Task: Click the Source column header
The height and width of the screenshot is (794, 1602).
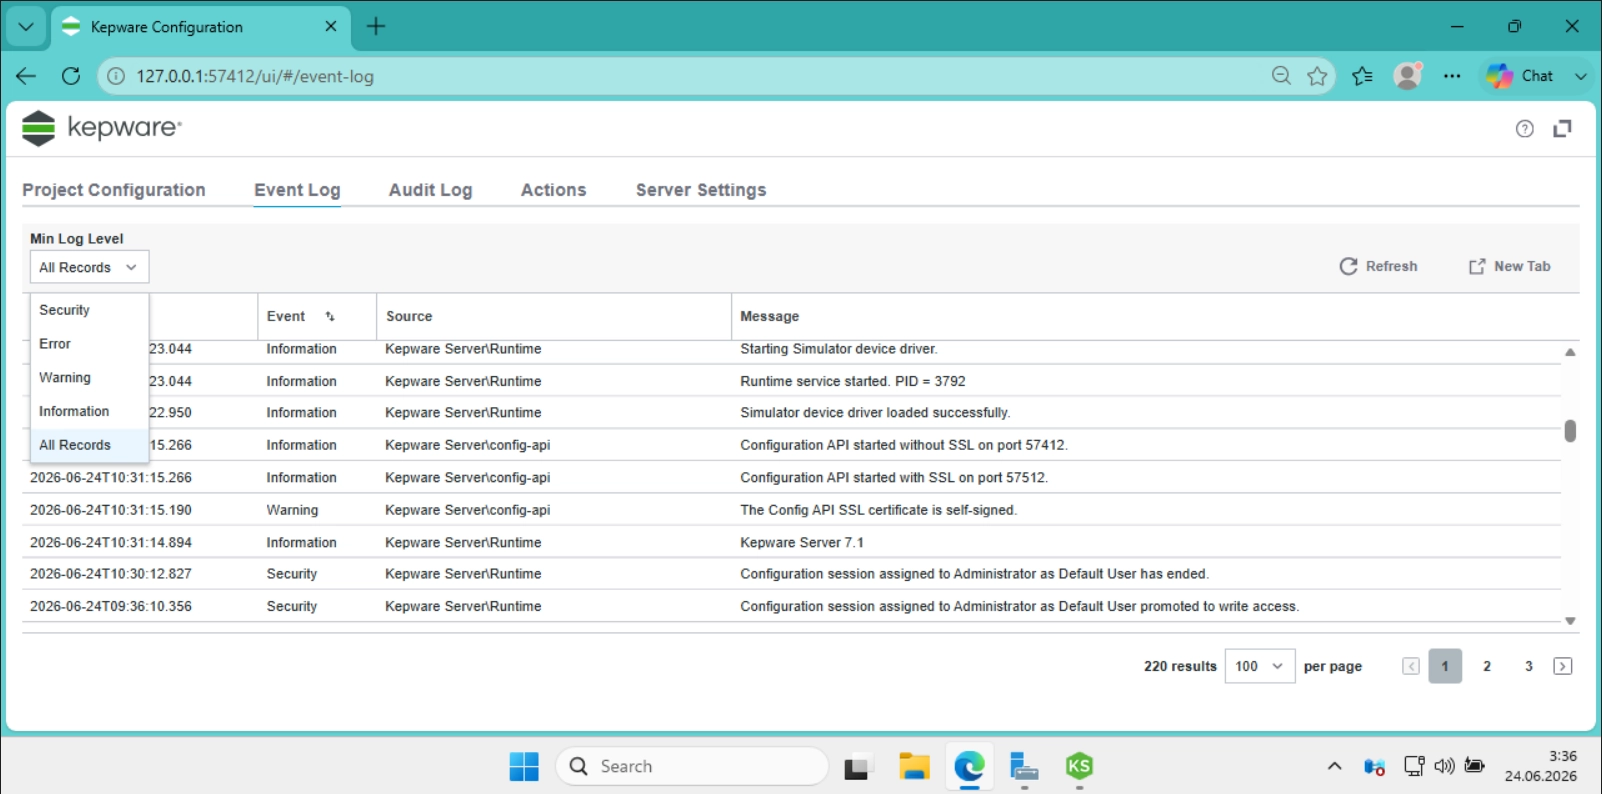Action: 409,316
